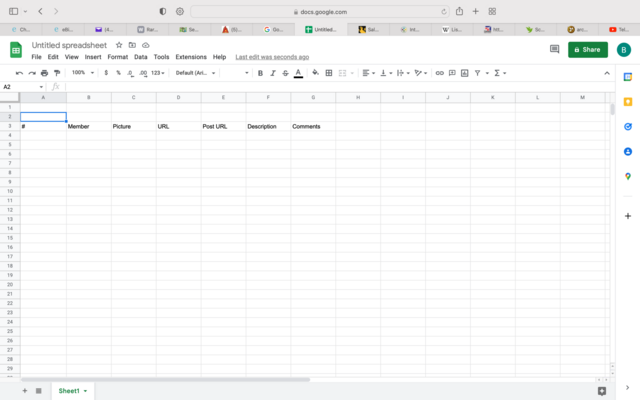Toggle italic formatting

273,73
